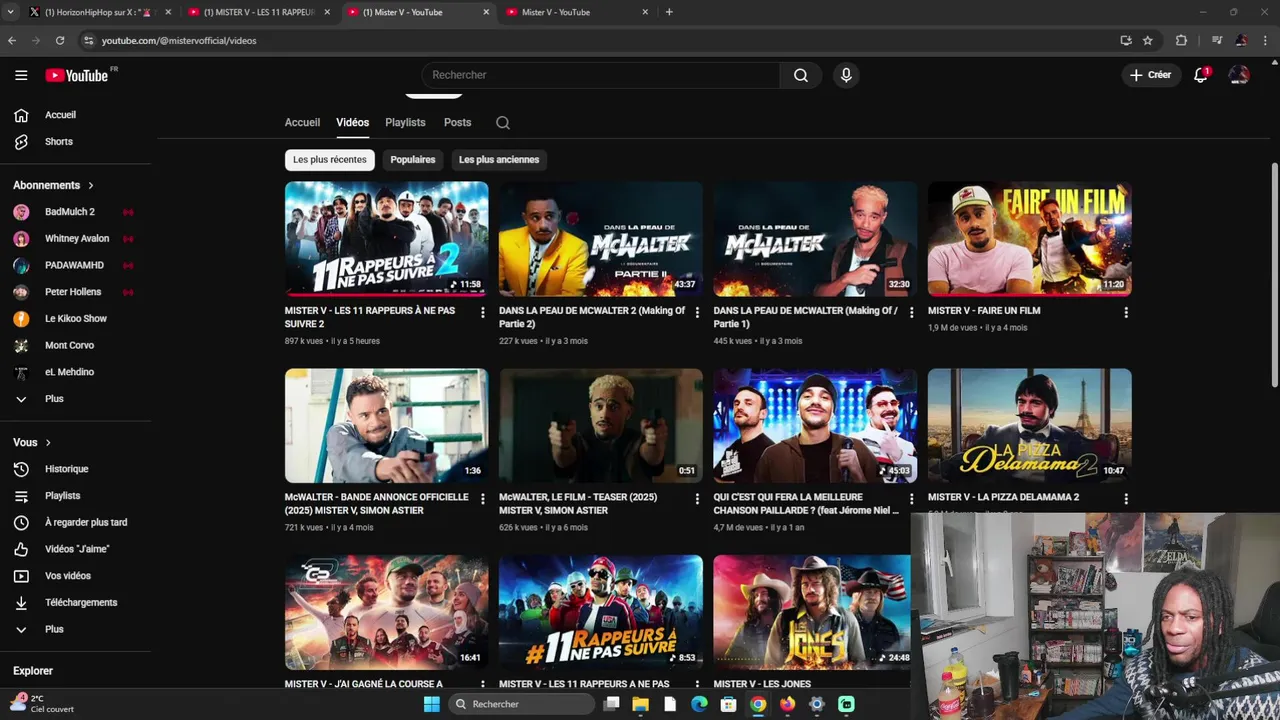This screenshot has width=1280, height=720.
Task: Open options for McWalter Making Of Partie 1
Action: tap(911, 312)
